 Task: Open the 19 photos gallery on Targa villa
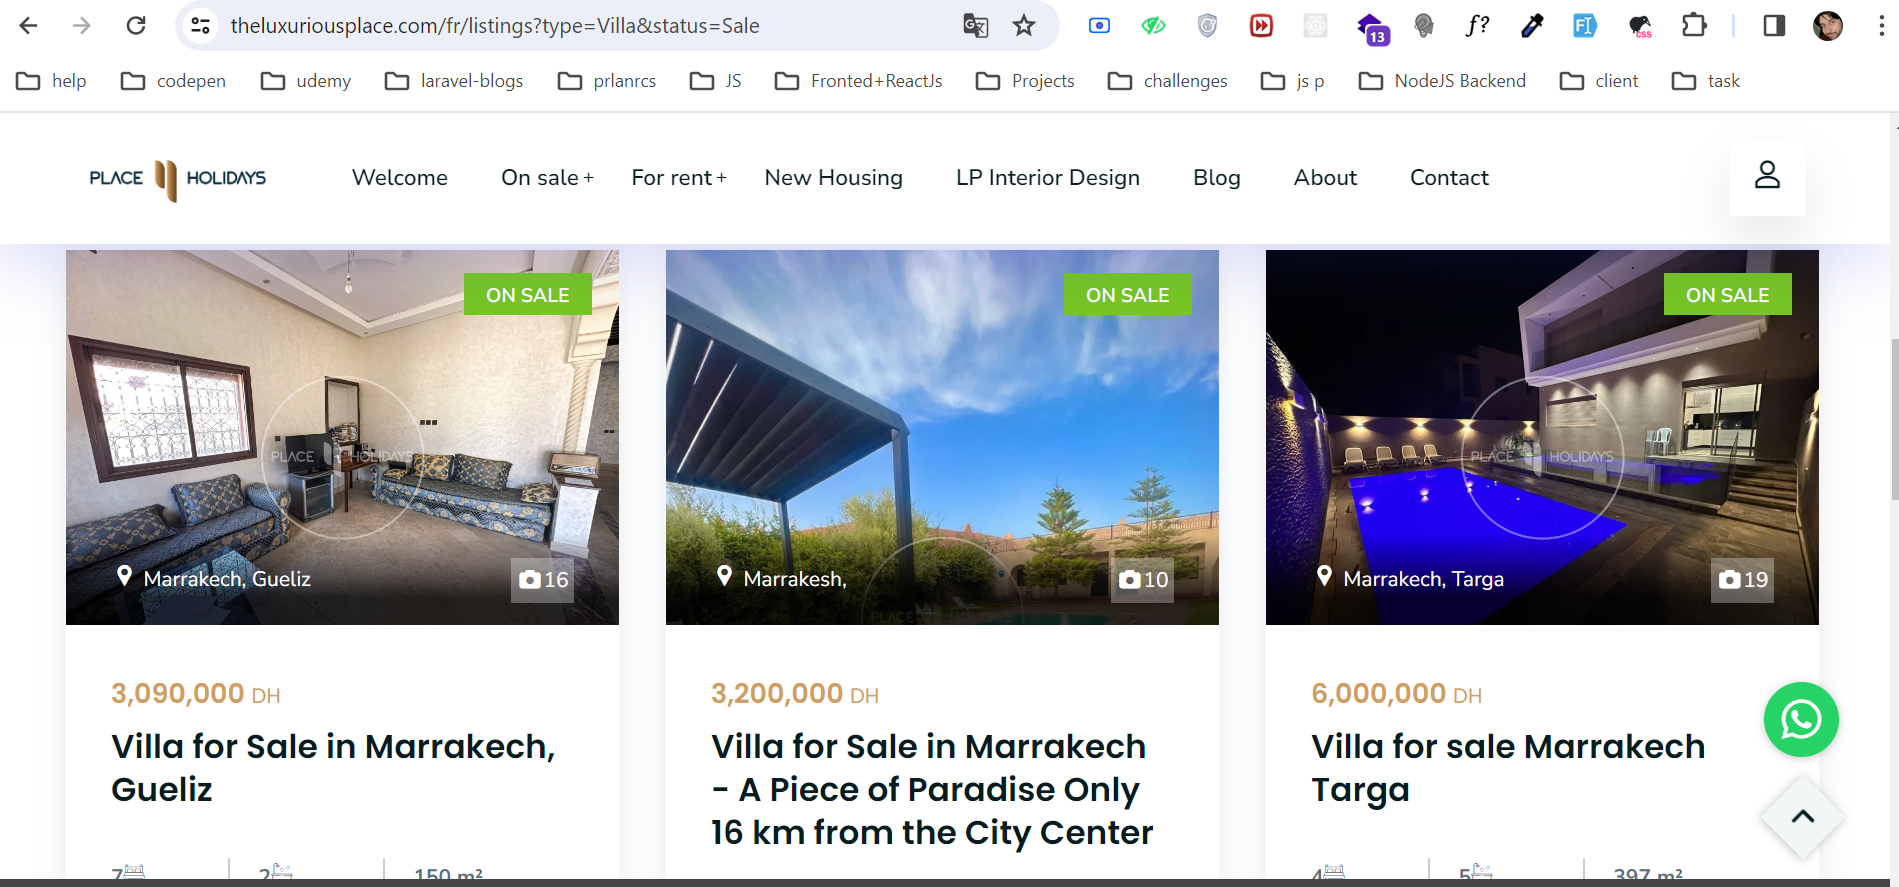1743,580
